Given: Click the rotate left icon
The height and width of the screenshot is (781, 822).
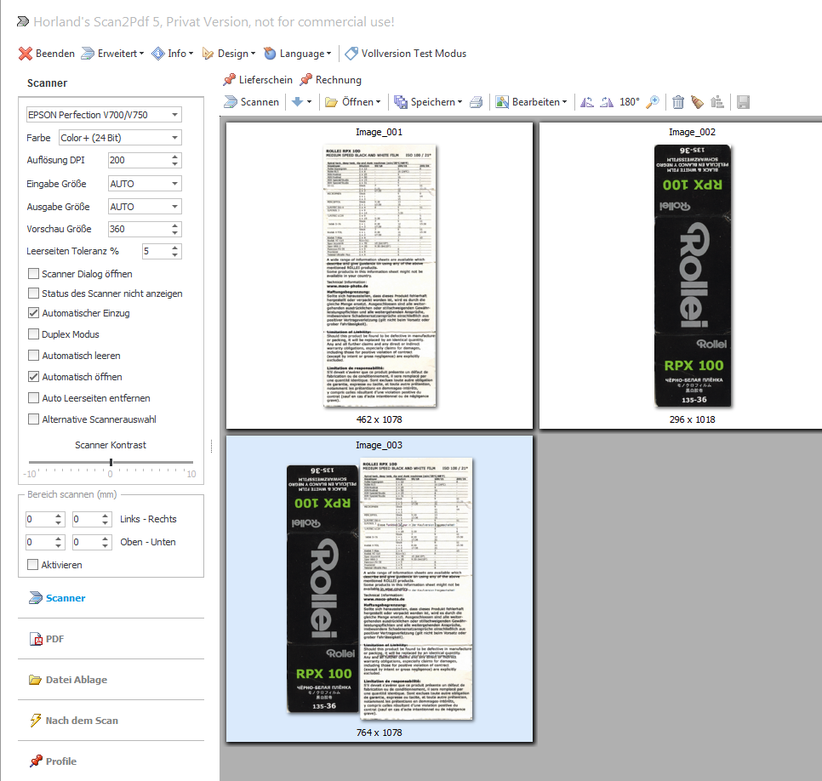Looking at the screenshot, I should tap(587, 102).
